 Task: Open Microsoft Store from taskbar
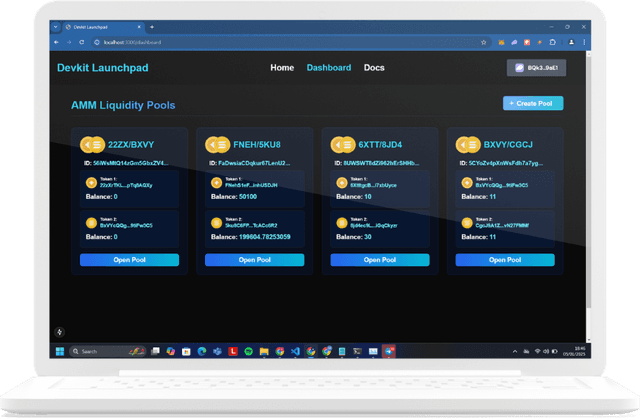pos(186,351)
